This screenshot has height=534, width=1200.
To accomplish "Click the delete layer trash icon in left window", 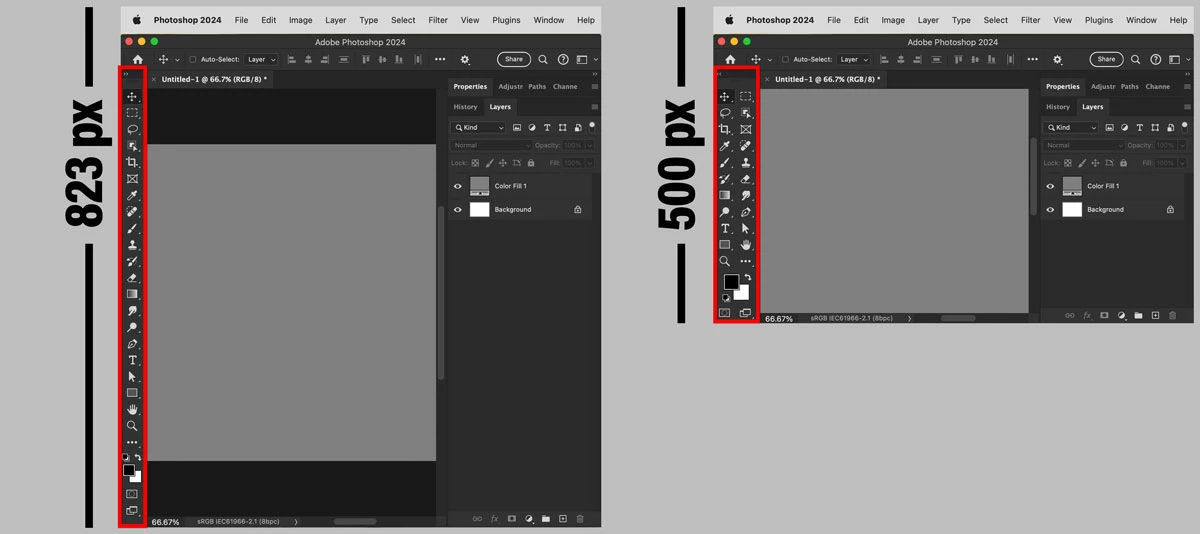I will (x=580, y=519).
